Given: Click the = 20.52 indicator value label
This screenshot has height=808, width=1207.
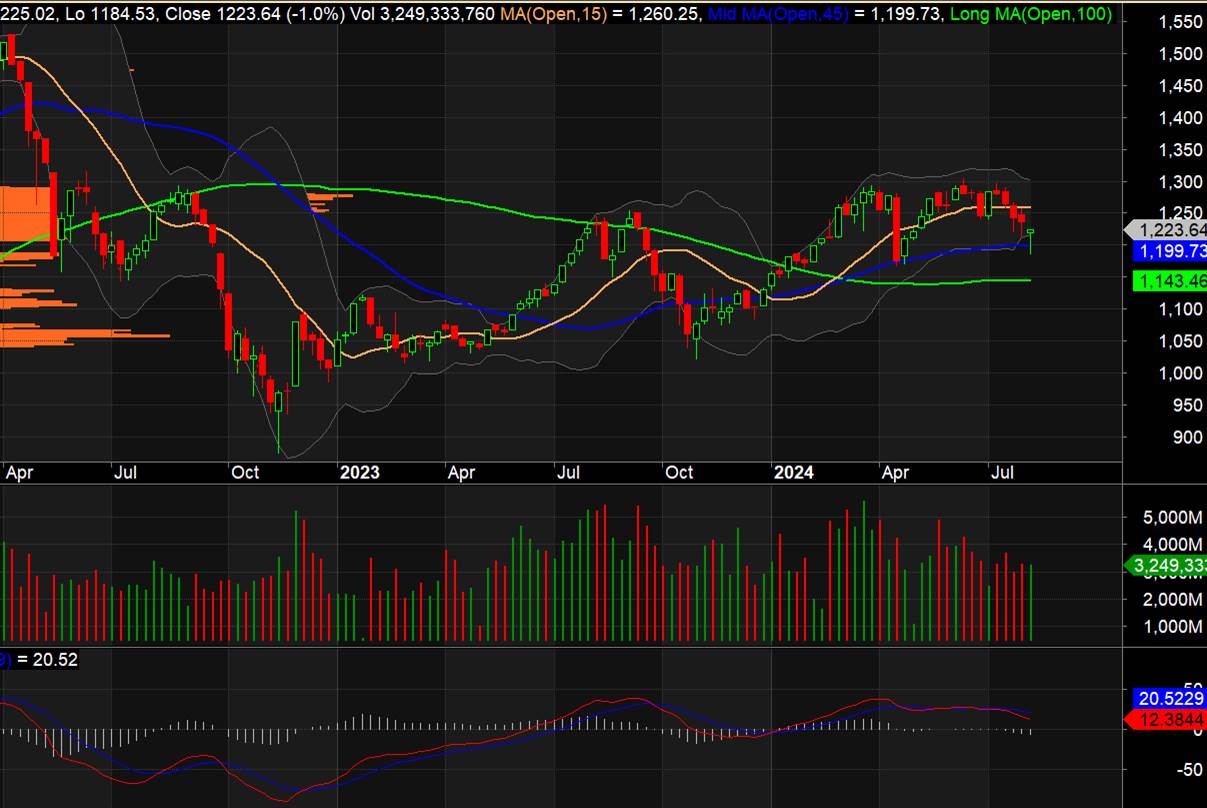Looking at the screenshot, I should coord(46,660).
